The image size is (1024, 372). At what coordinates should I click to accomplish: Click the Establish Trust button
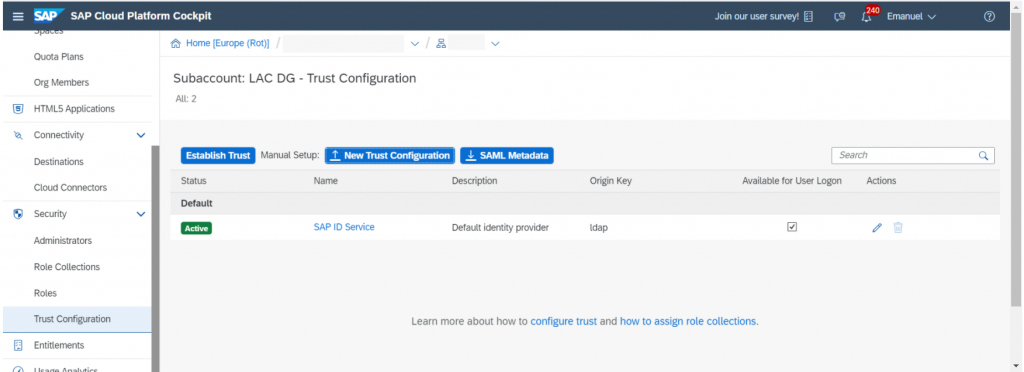(218, 155)
